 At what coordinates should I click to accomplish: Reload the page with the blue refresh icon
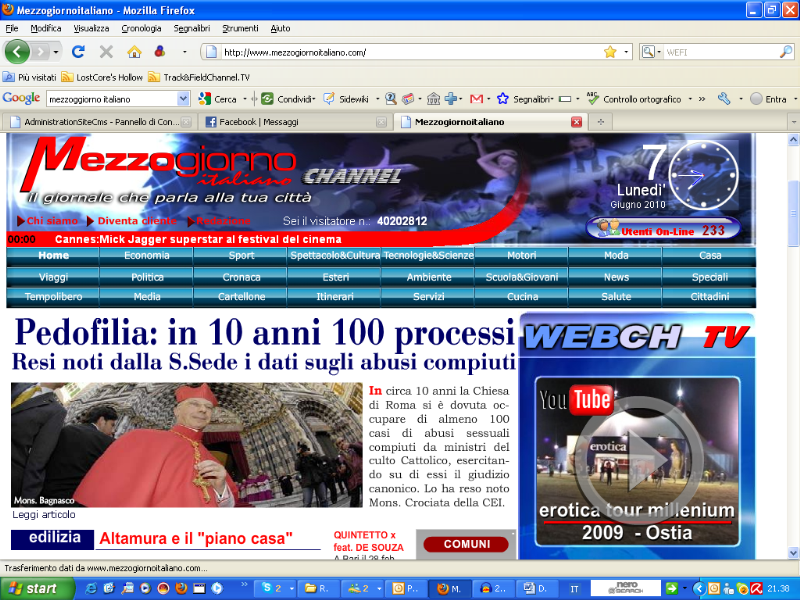pyautogui.click(x=78, y=52)
